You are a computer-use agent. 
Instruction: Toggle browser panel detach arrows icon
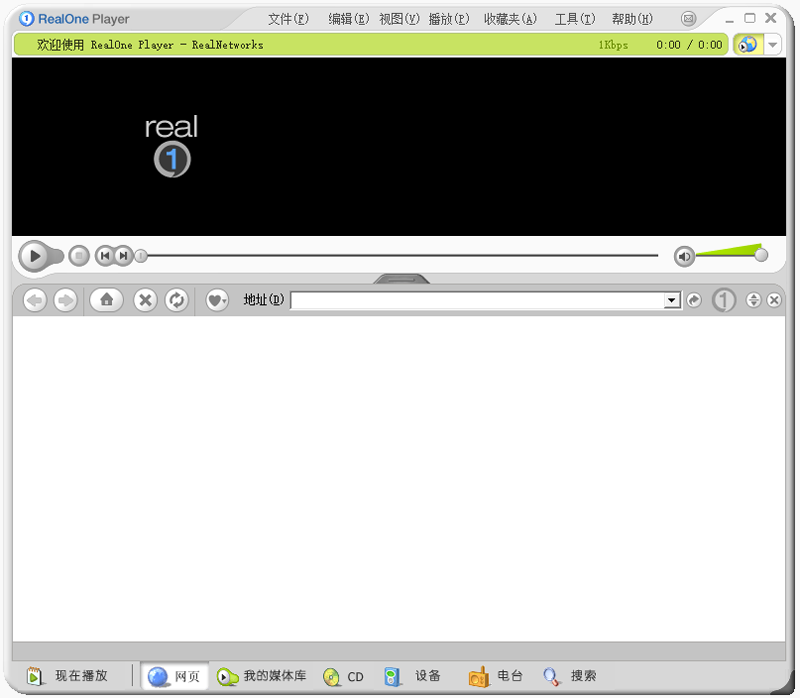[x=754, y=300]
